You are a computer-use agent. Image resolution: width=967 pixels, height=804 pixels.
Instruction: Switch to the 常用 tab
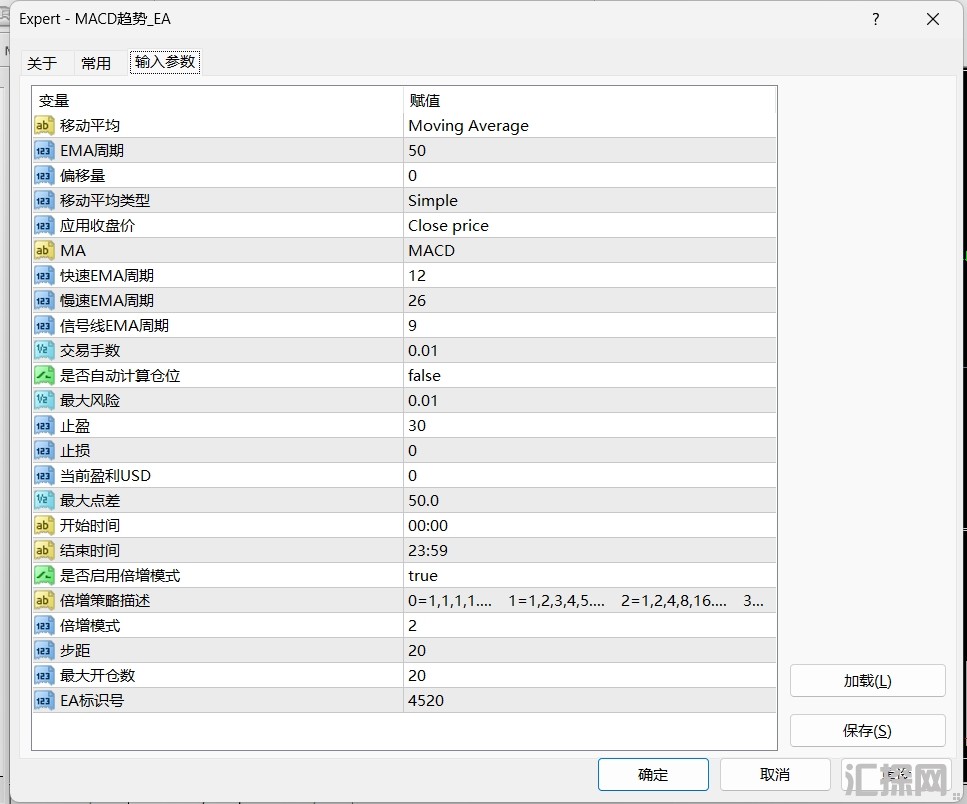(x=96, y=63)
